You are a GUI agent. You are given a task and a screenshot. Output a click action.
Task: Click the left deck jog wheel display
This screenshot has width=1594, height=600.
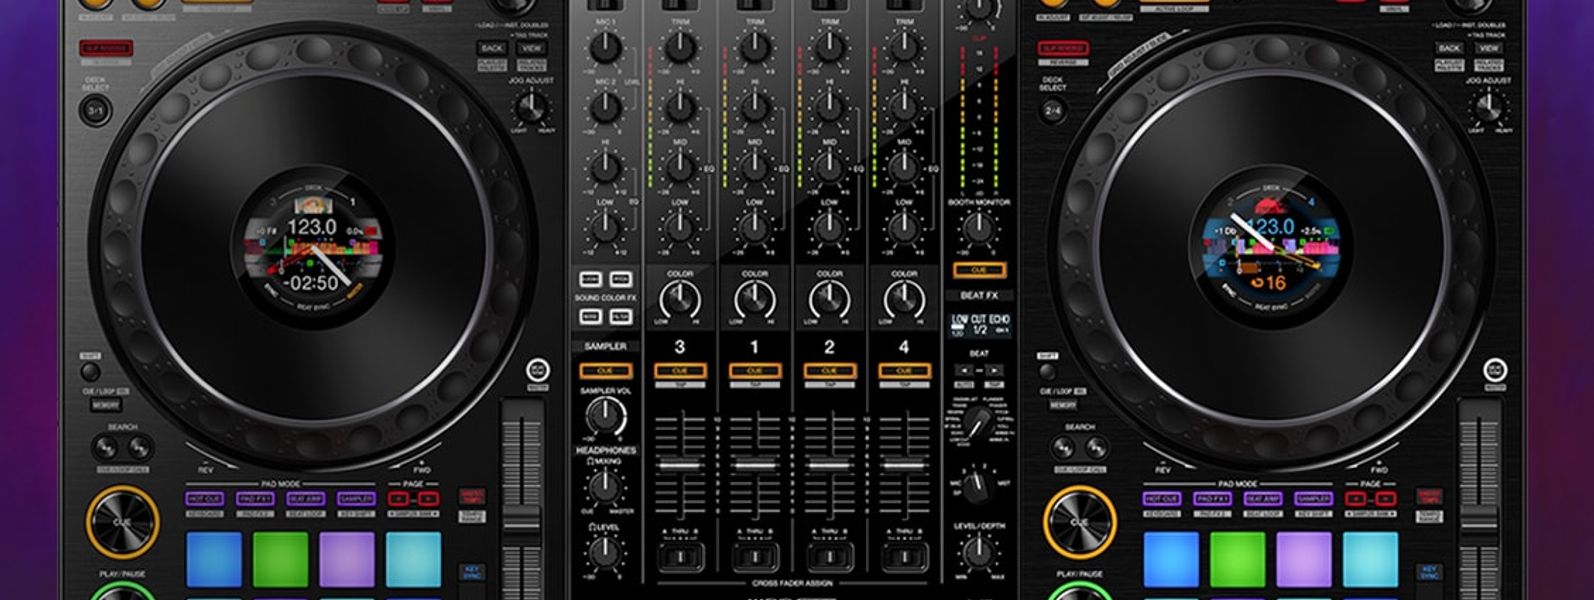pos(312,247)
